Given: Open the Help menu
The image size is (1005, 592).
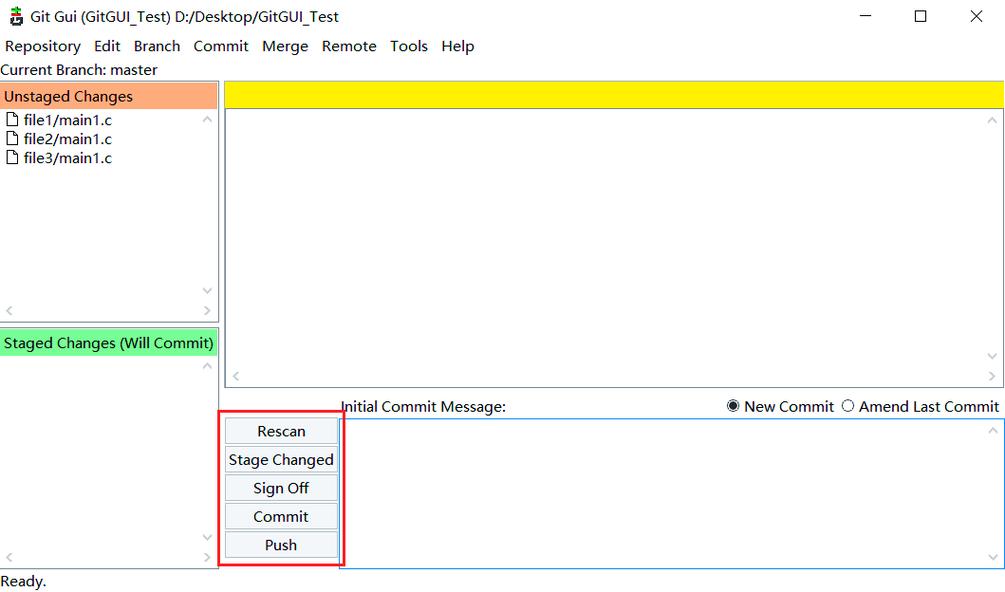Looking at the screenshot, I should (458, 46).
